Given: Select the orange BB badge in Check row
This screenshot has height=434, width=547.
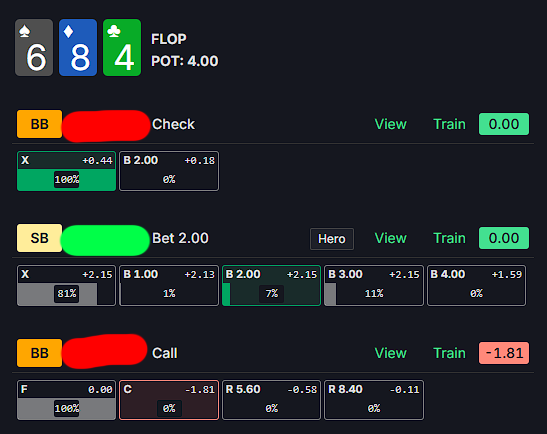Looking at the screenshot, I should click(39, 124).
